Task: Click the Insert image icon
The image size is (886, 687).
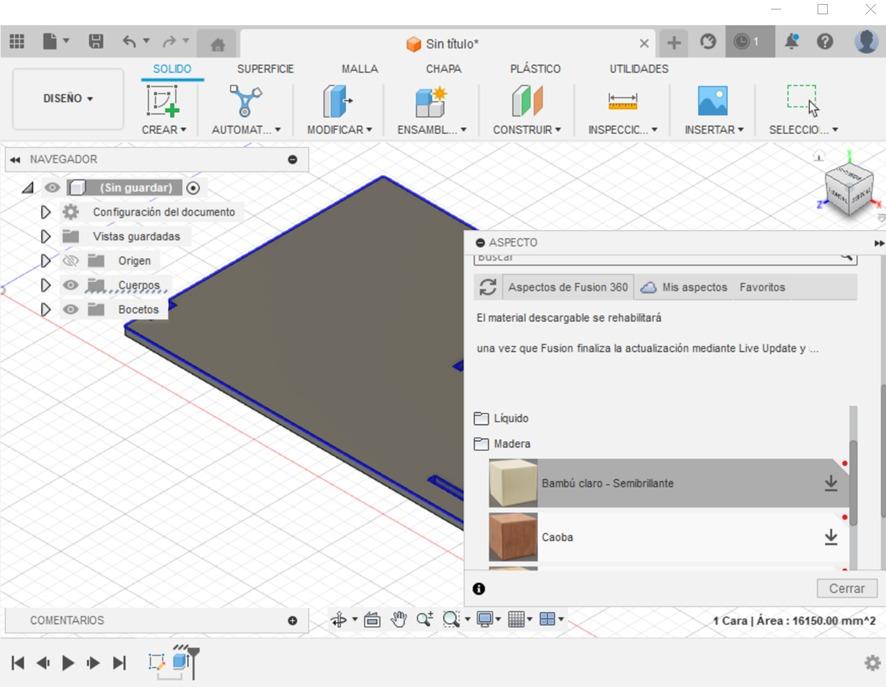Action: tap(713, 101)
